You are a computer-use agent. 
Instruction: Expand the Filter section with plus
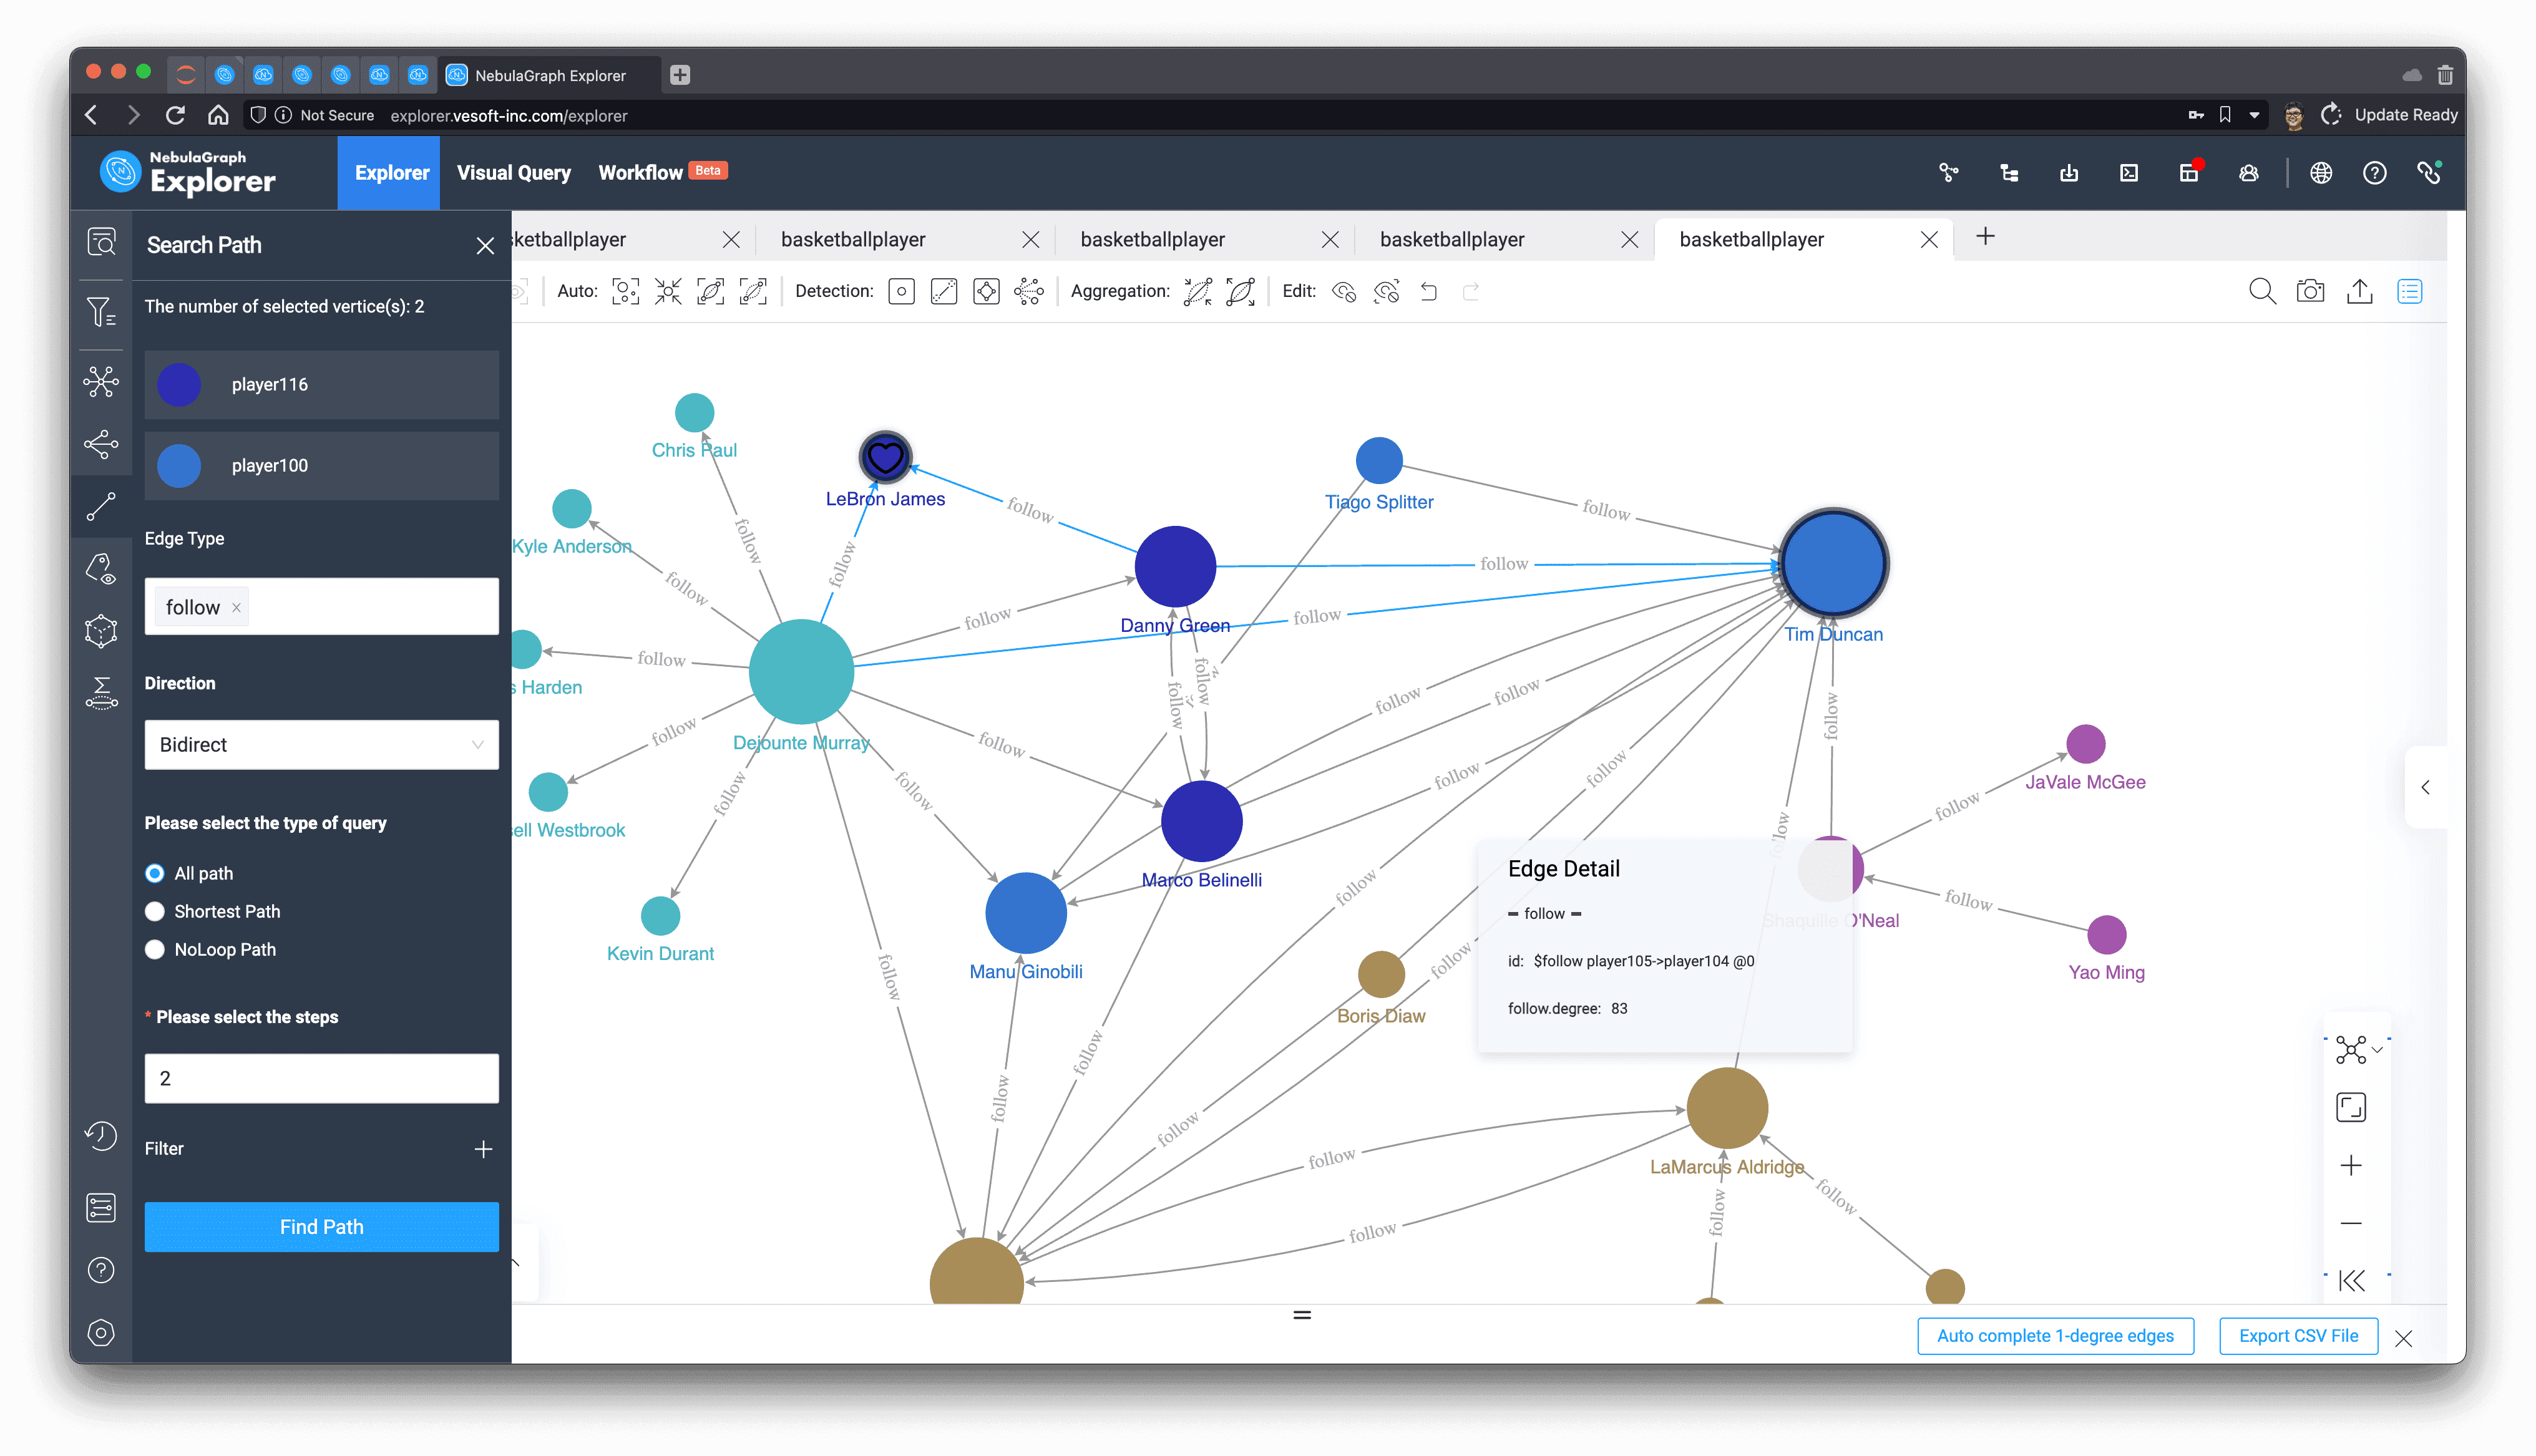point(483,1149)
